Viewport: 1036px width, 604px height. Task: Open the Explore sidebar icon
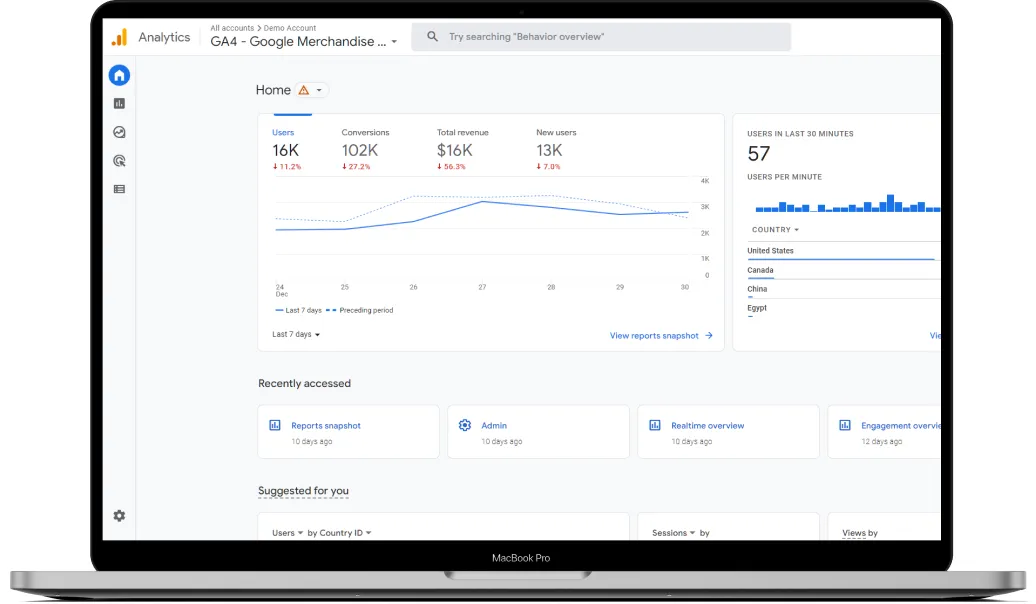pos(119,132)
